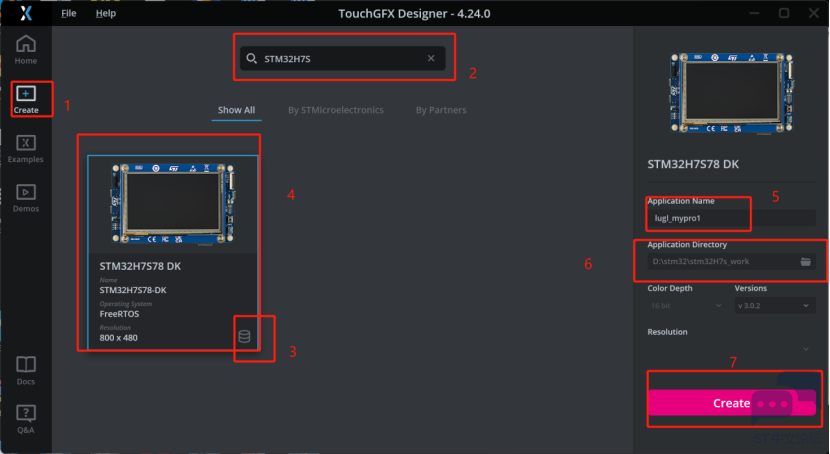The image size is (830, 454).
Task: Maximize the TouchGFX Designer window
Action: pyautogui.click(x=784, y=13)
